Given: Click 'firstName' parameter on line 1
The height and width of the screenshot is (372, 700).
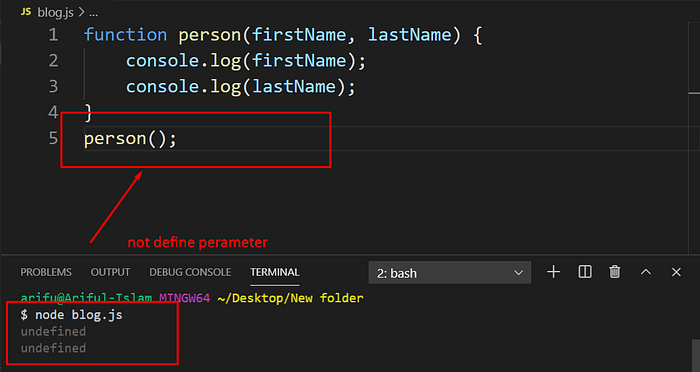Looking at the screenshot, I should 299,35.
